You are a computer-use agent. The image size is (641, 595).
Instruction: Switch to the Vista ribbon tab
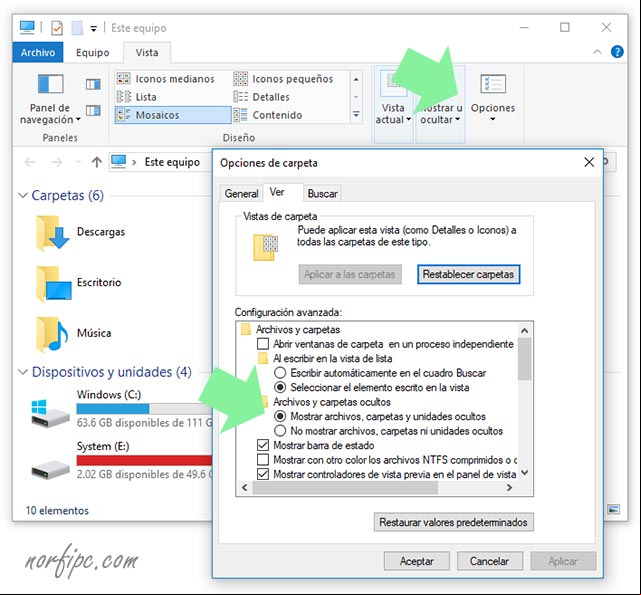(x=147, y=52)
